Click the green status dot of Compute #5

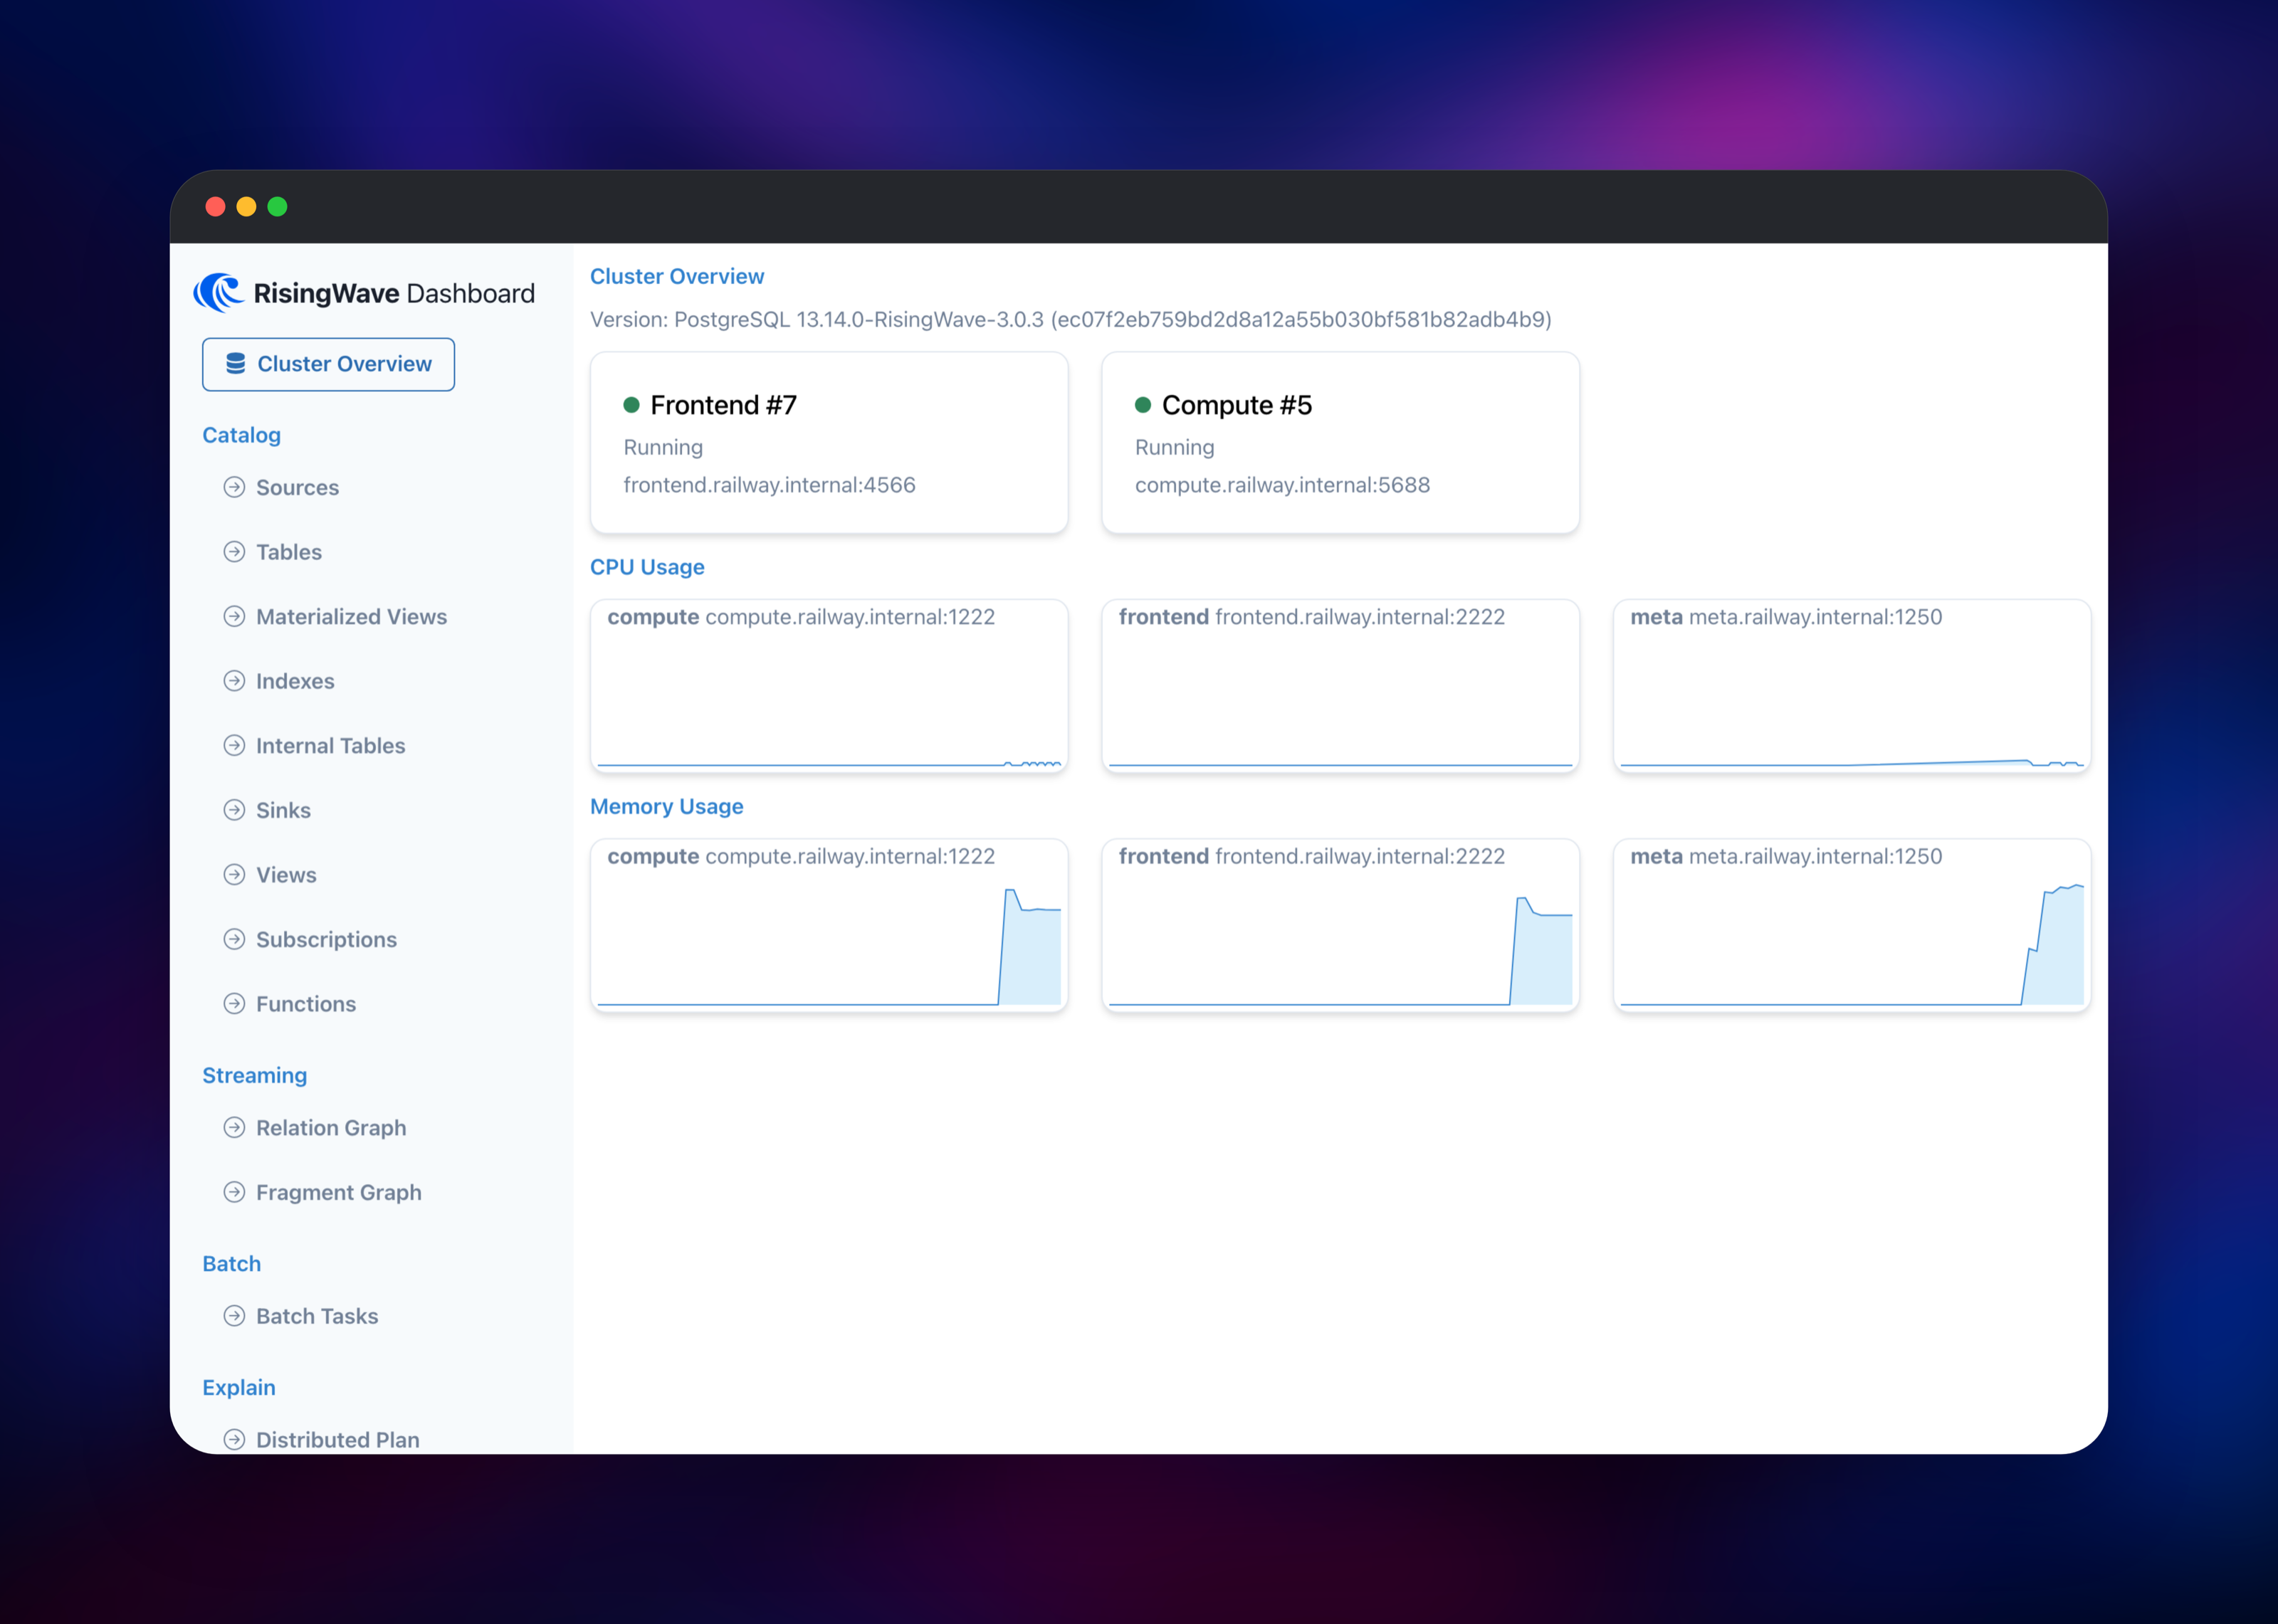(x=1143, y=405)
